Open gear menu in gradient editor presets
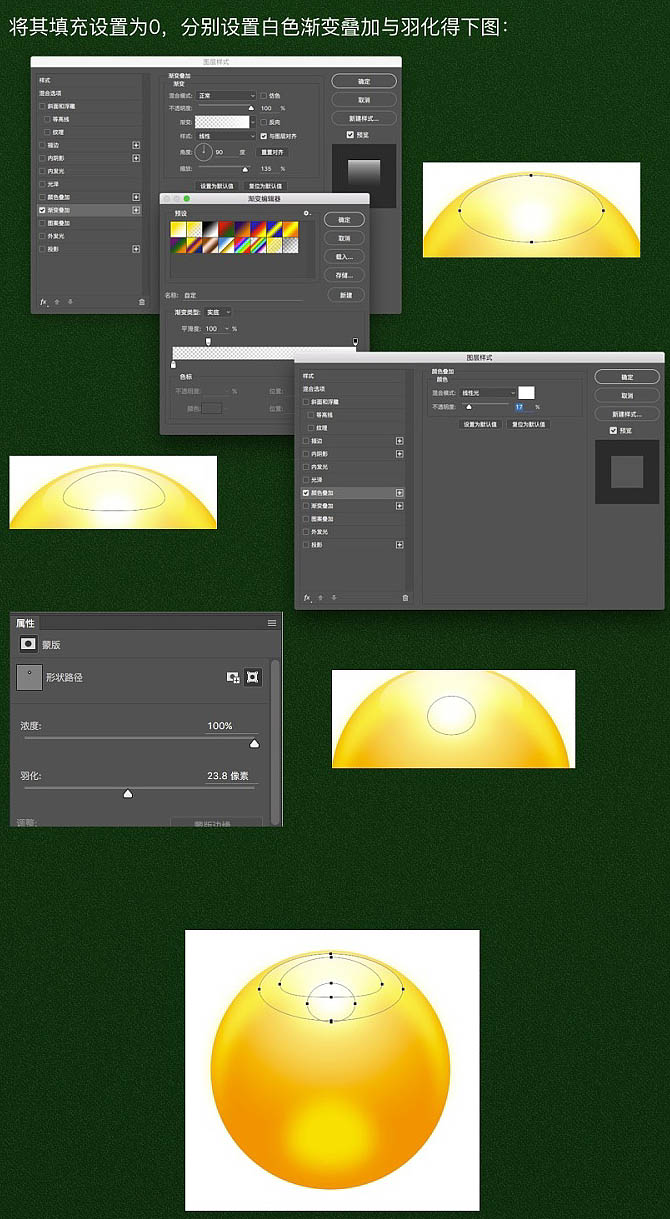Viewport: 670px width, 1219px height. coord(307,213)
